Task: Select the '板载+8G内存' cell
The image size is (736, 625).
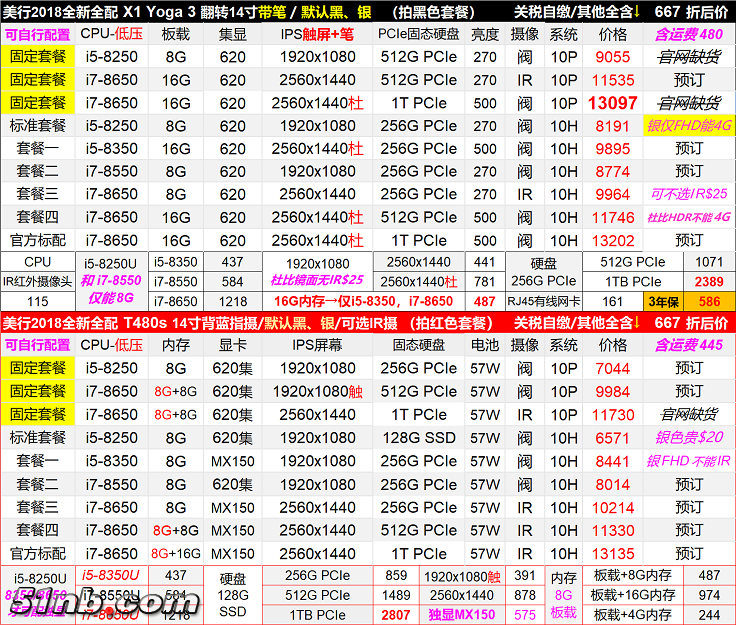Action: click(632, 575)
